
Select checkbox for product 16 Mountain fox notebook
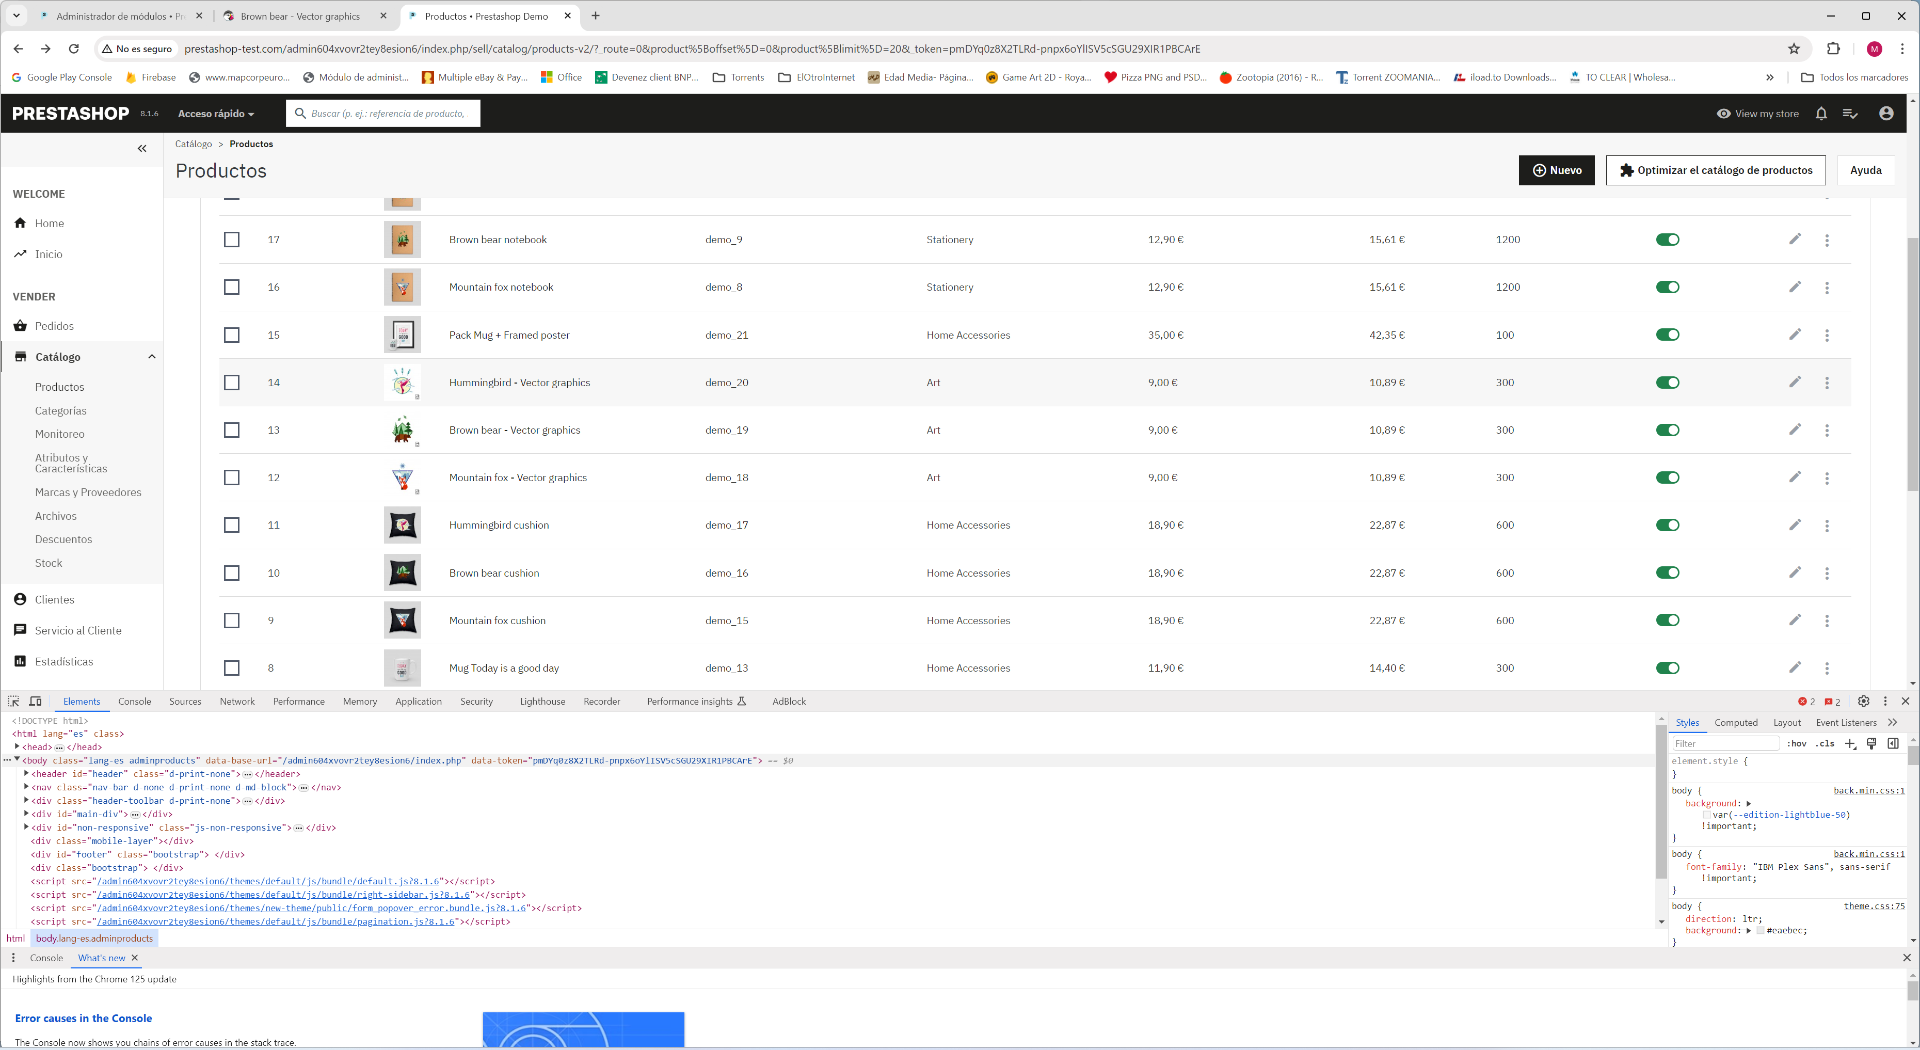click(232, 287)
